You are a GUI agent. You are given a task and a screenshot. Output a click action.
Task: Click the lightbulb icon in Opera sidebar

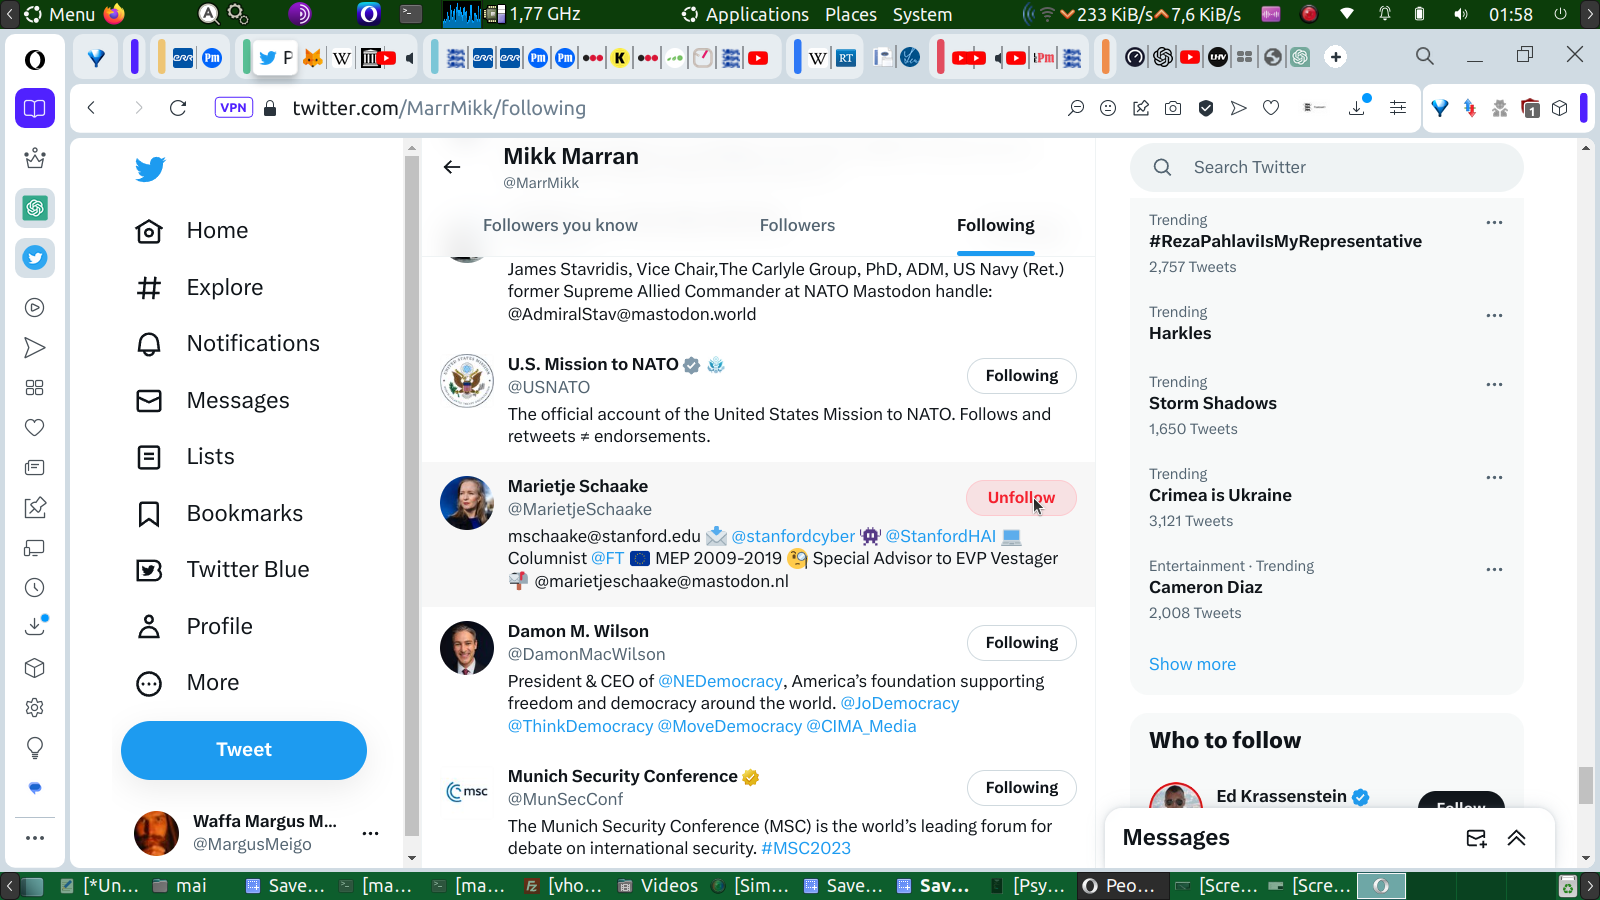(35, 748)
